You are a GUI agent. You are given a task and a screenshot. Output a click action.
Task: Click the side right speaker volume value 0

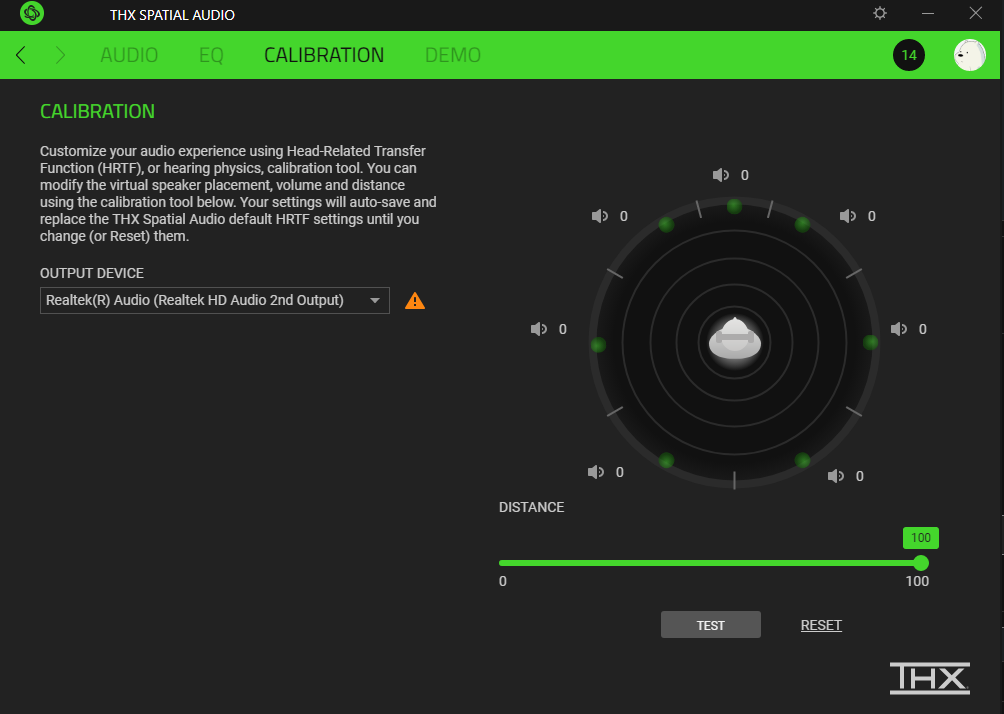coord(923,329)
